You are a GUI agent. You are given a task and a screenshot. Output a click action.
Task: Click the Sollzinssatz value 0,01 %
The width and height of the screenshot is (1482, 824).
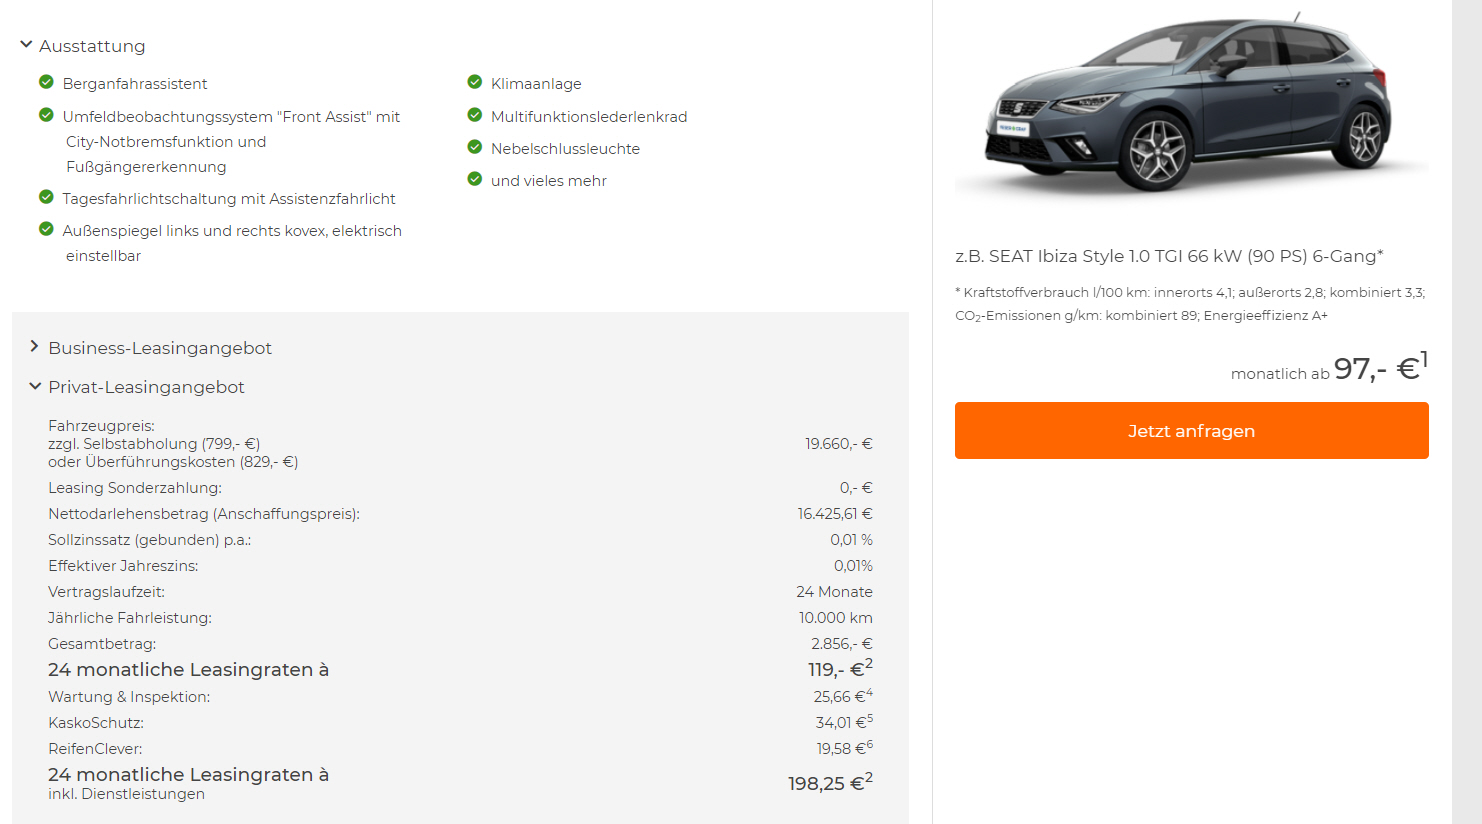(851, 540)
